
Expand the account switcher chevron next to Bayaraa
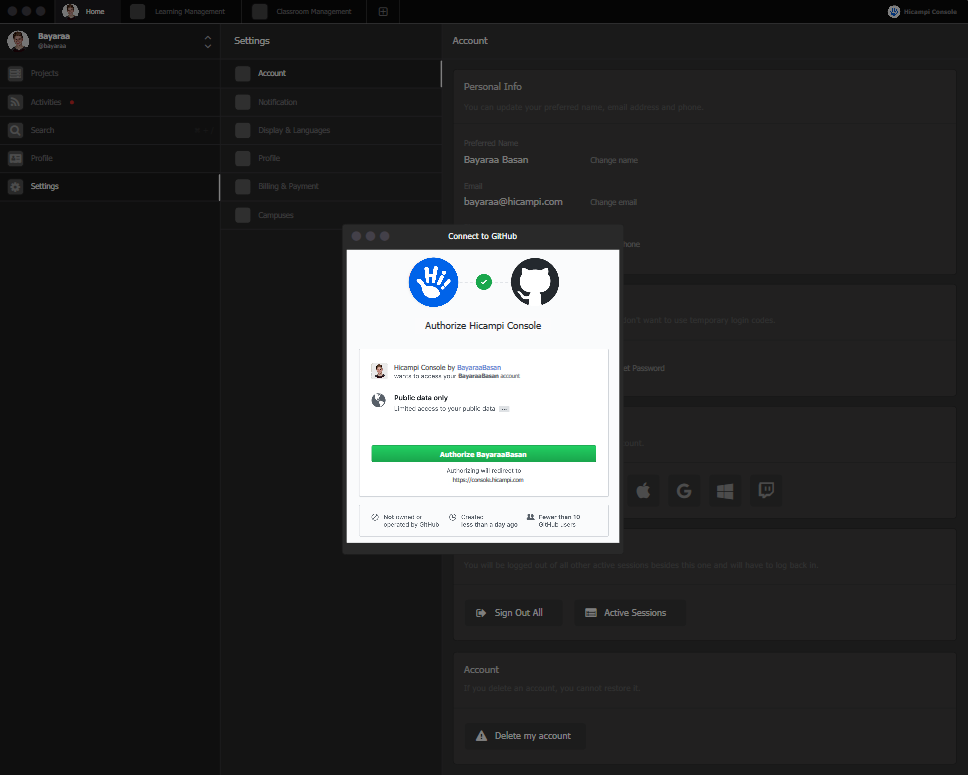pos(208,41)
